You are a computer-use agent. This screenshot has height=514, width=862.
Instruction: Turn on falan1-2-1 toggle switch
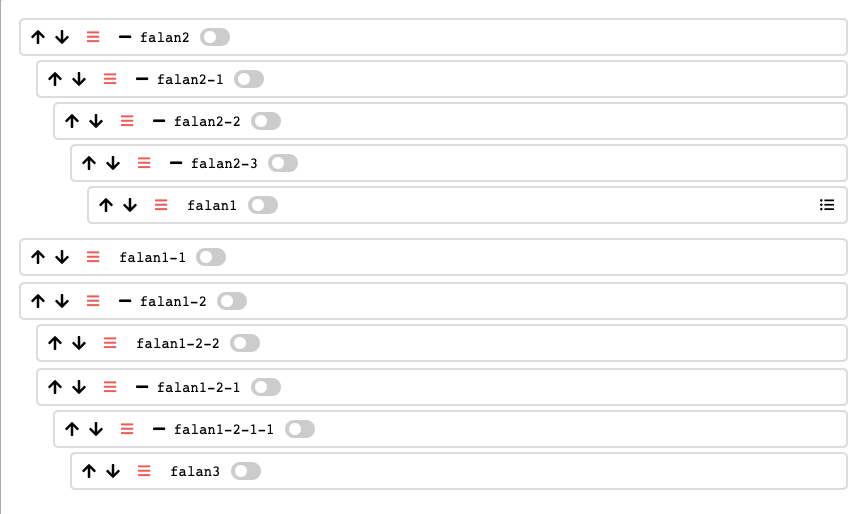click(266, 387)
